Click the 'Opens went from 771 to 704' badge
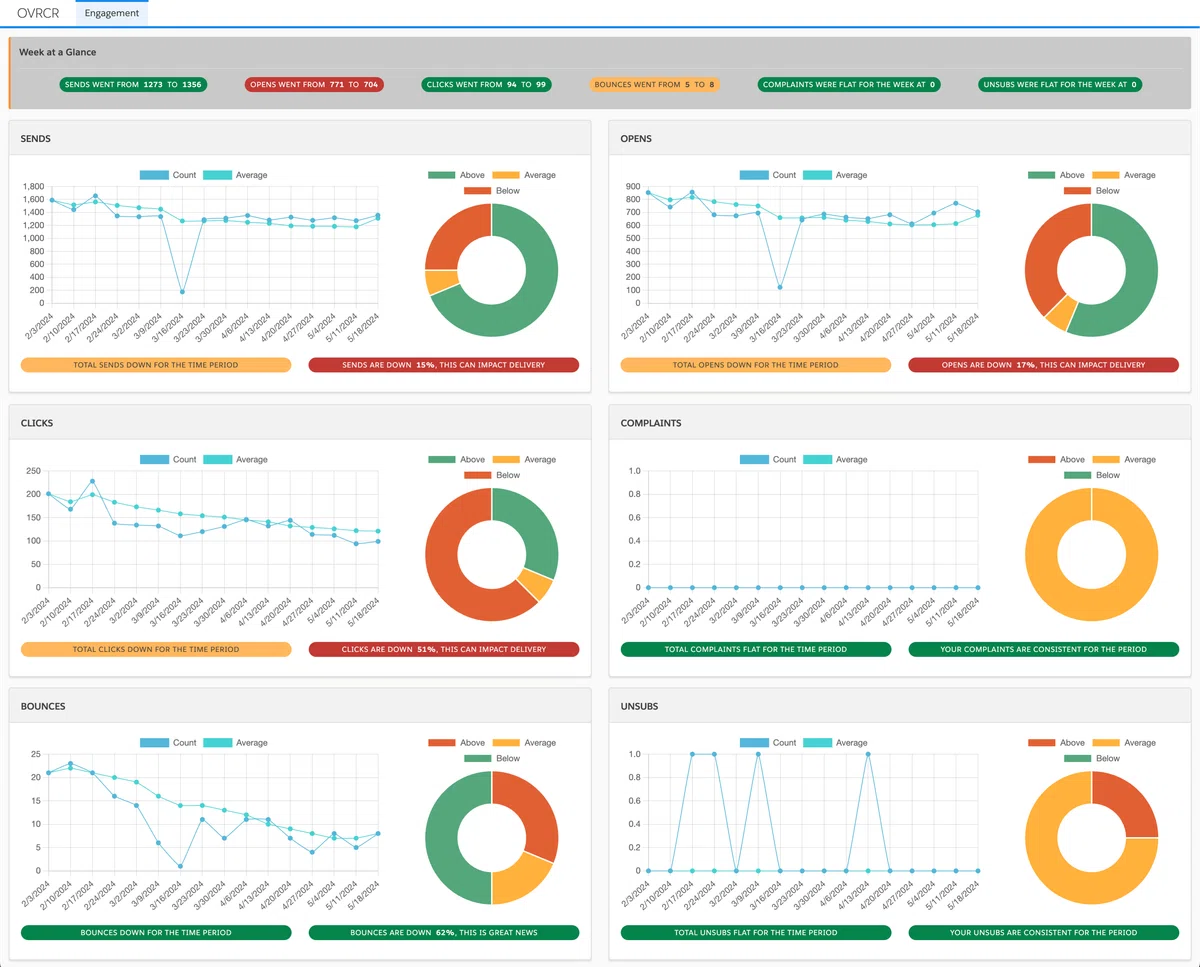 [x=314, y=85]
